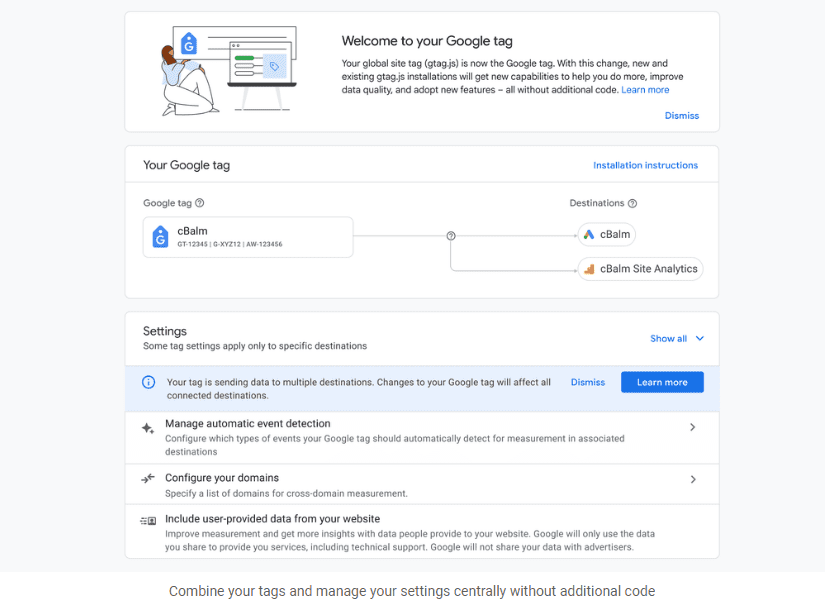Open Installation instructions link
The width and height of the screenshot is (828, 610).
click(x=645, y=166)
